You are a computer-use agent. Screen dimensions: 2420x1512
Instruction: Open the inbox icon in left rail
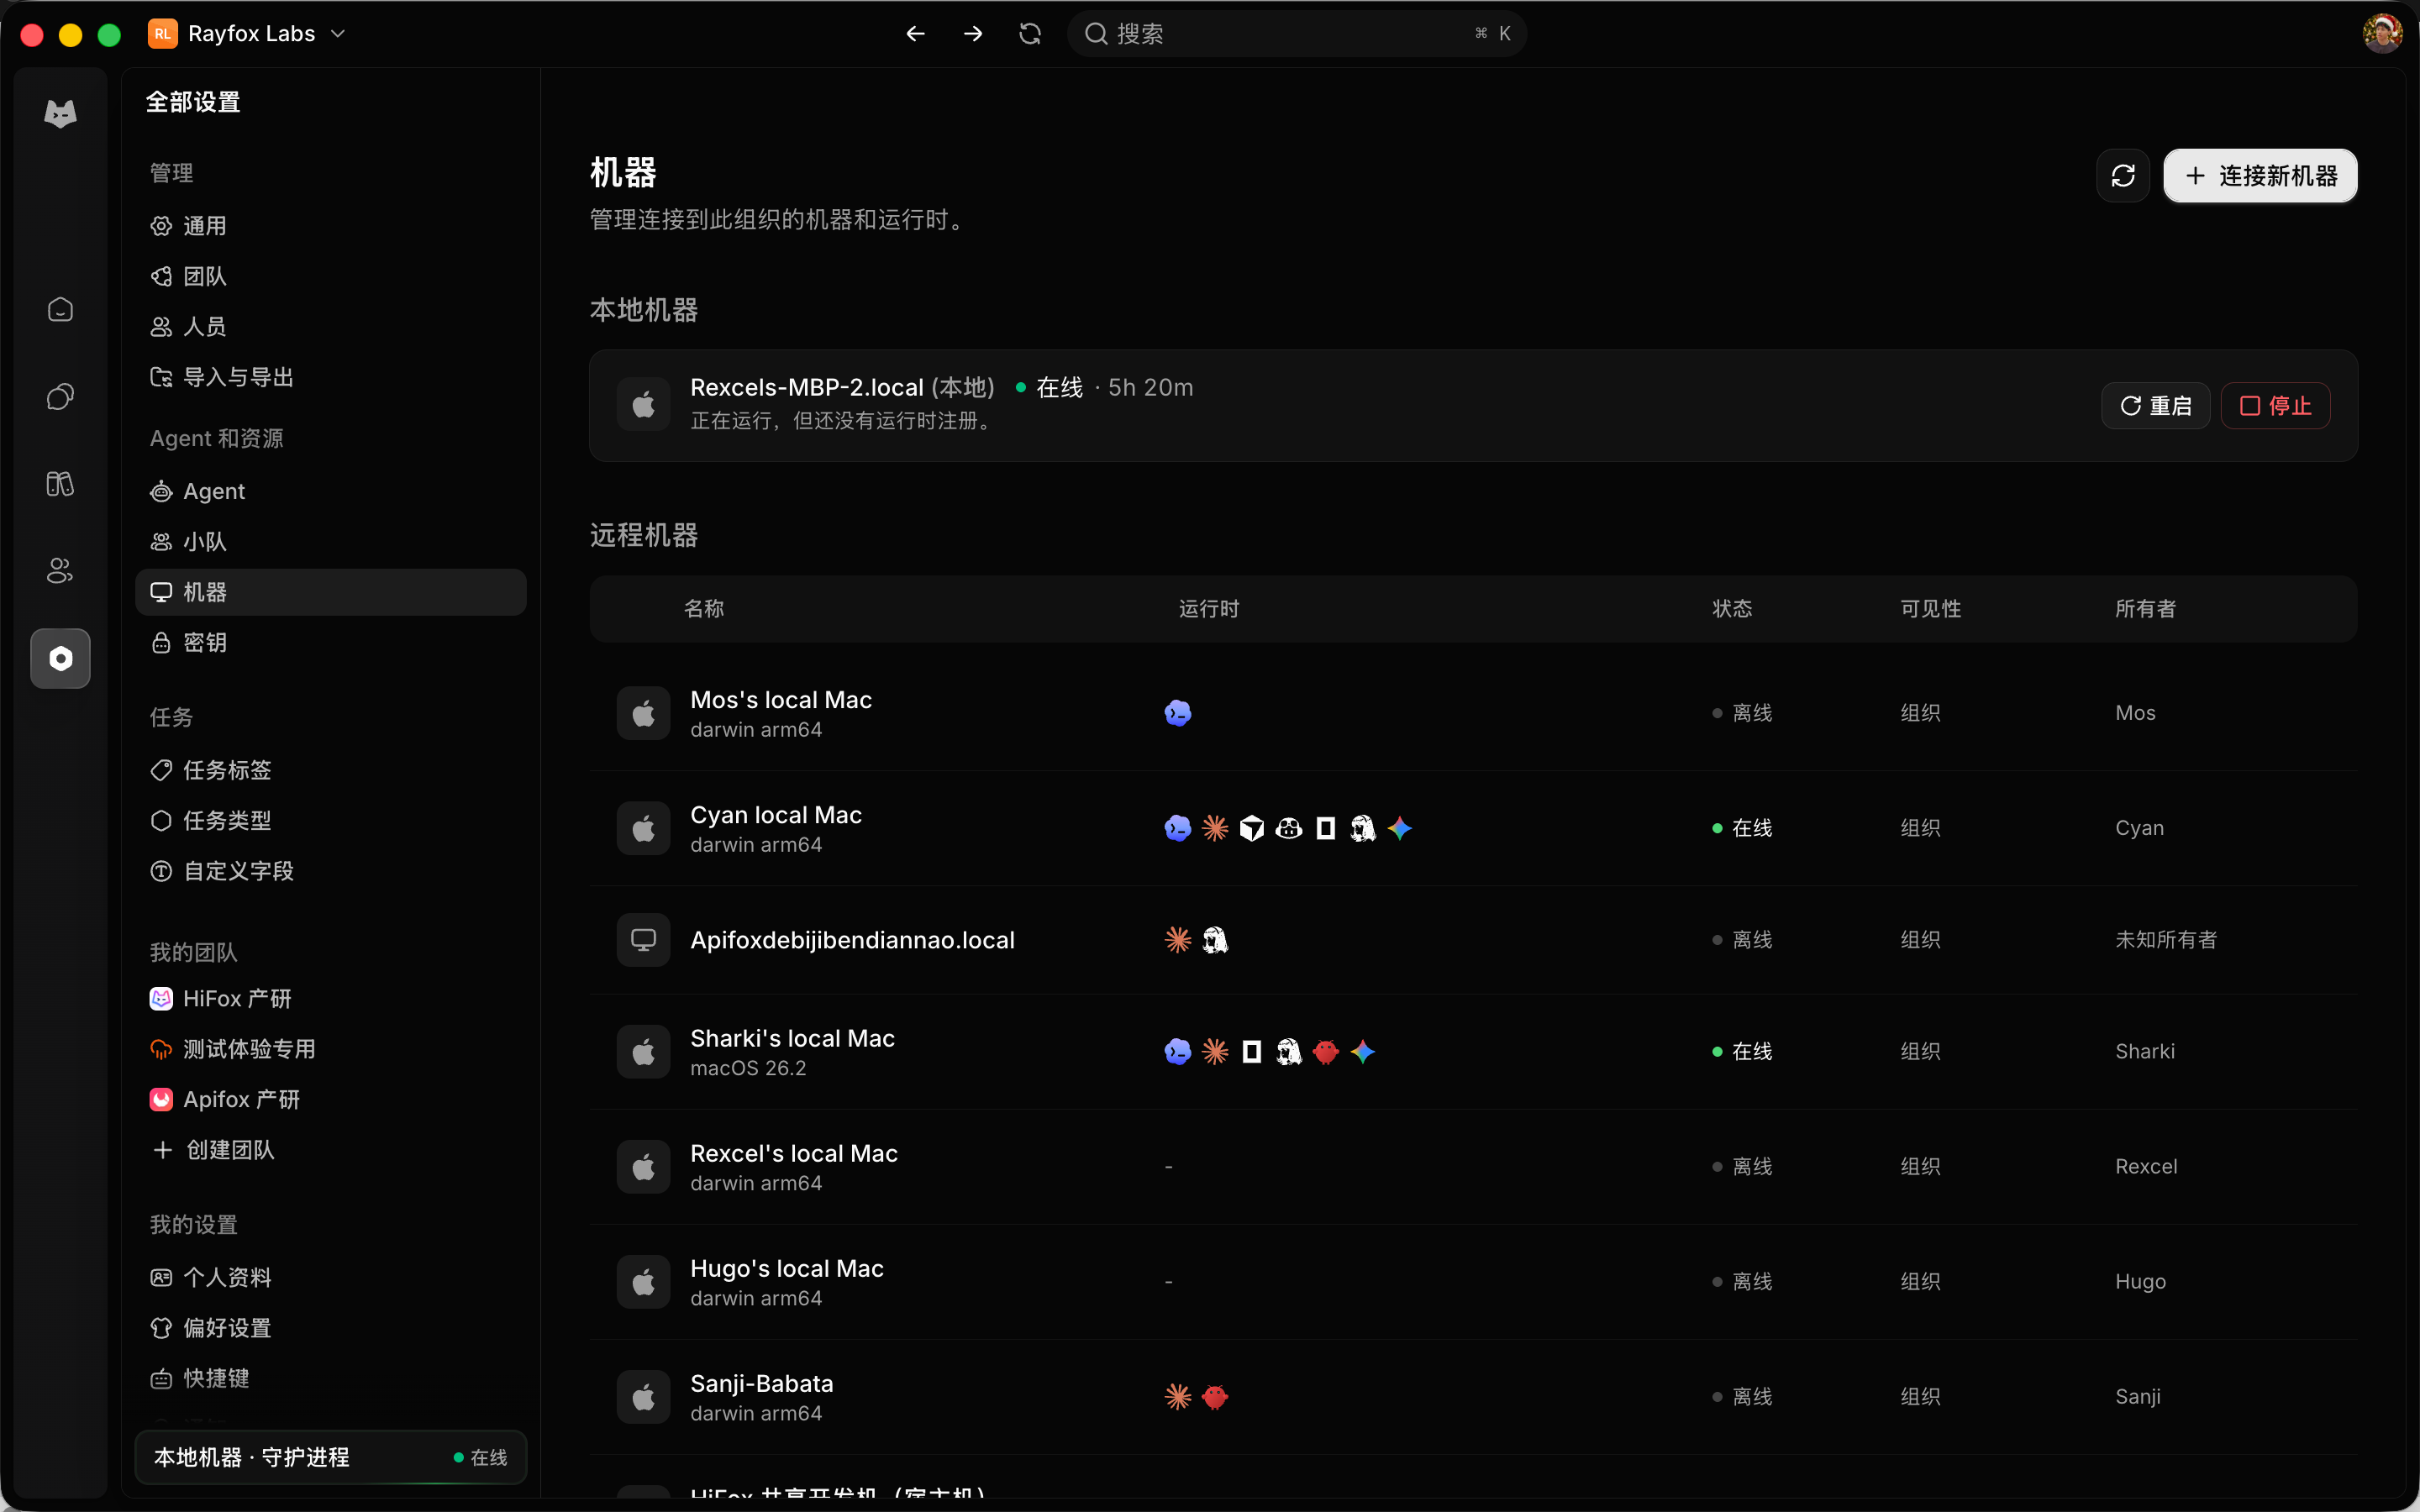60,310
